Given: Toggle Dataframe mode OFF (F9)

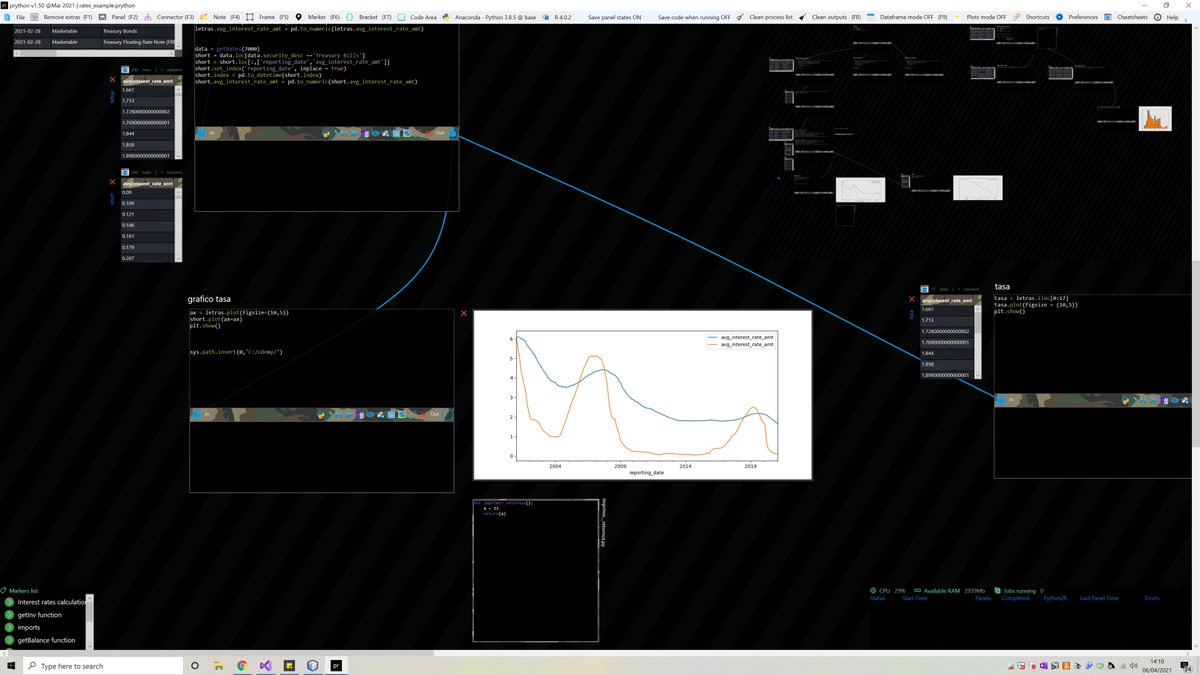Looking at the screenshot, I should click(x=907, y=17).
